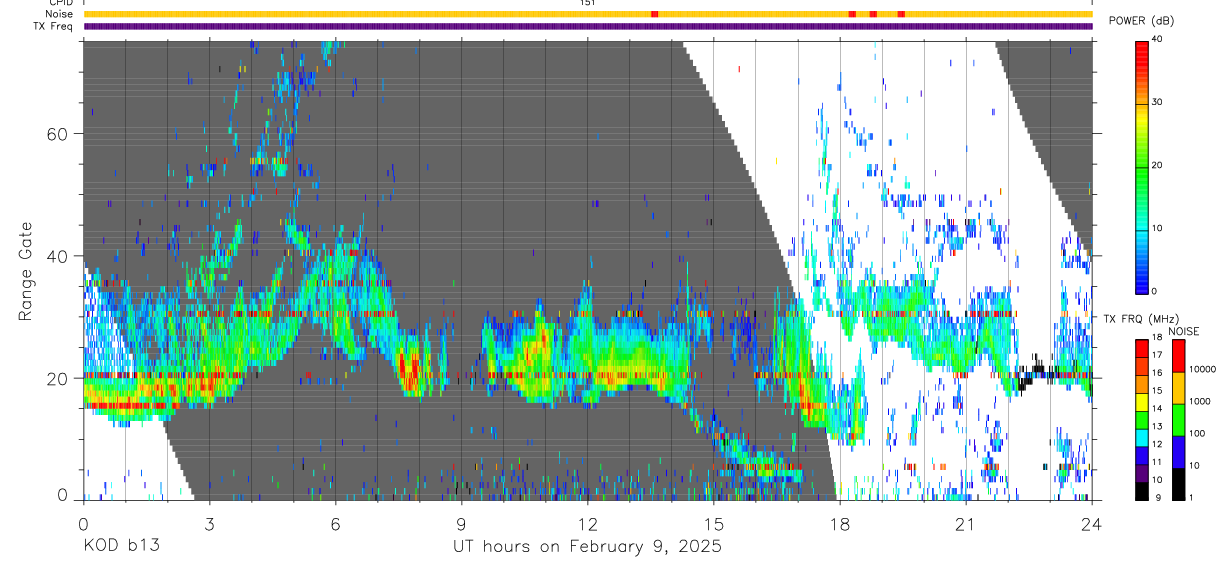Click the 'Noise' row label

60,14
